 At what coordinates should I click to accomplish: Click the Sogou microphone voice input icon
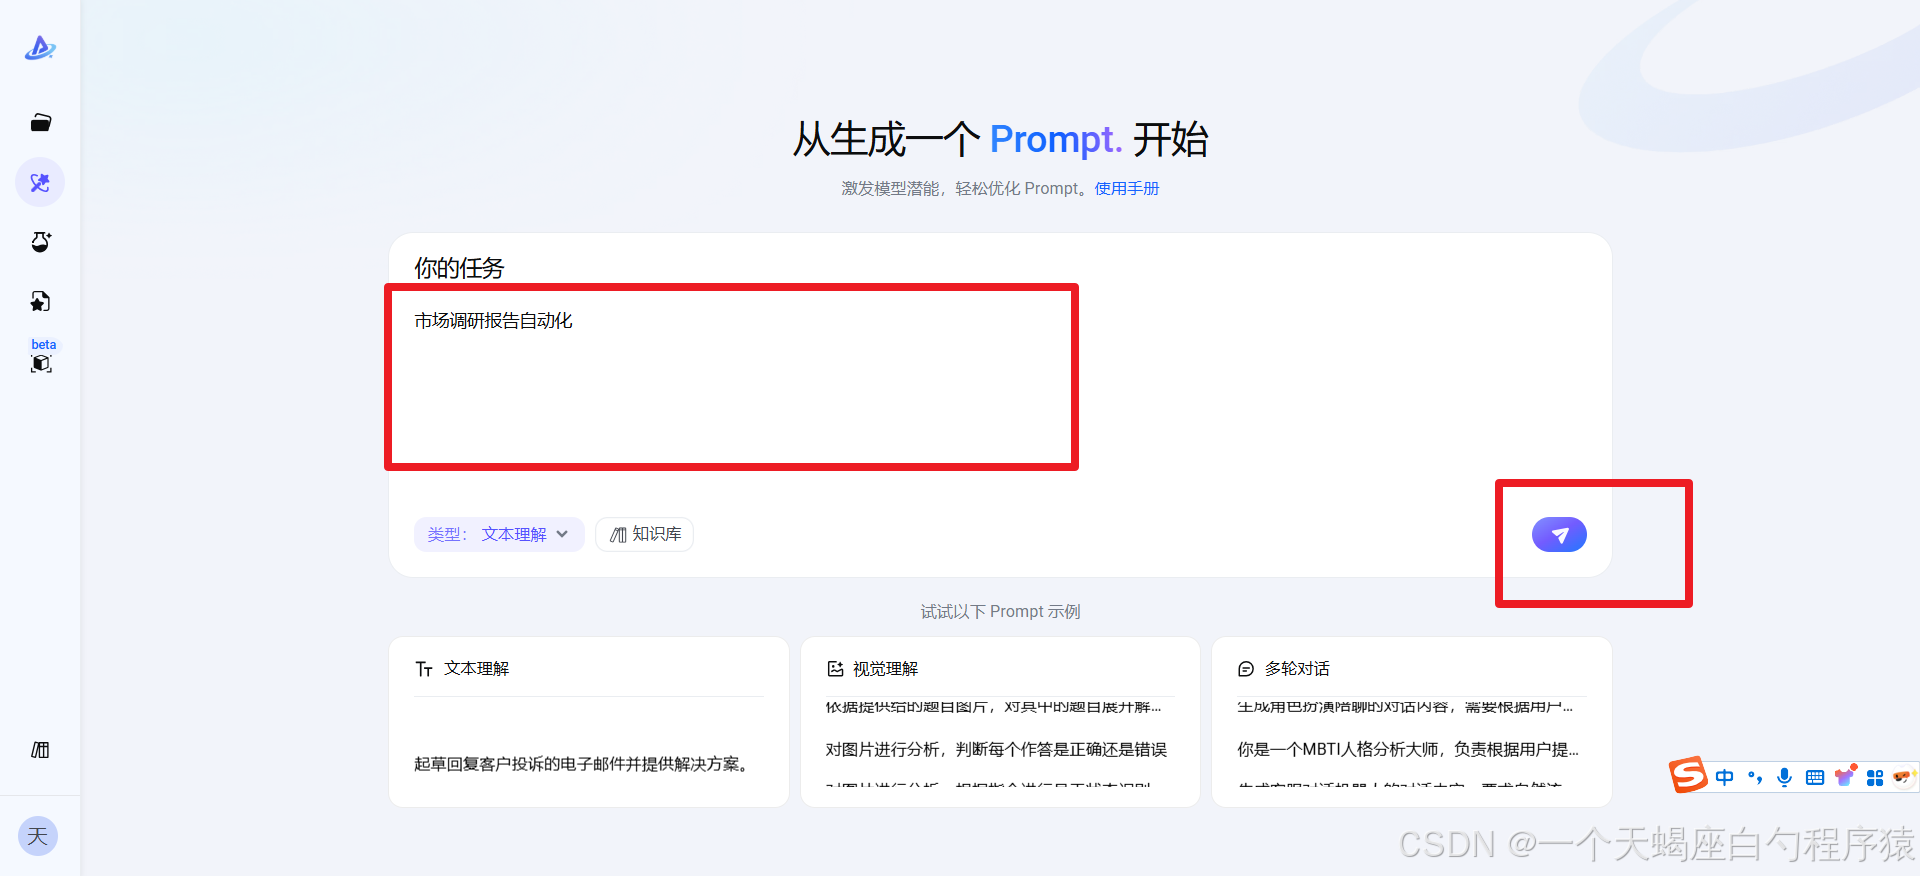coord(1785,777)
